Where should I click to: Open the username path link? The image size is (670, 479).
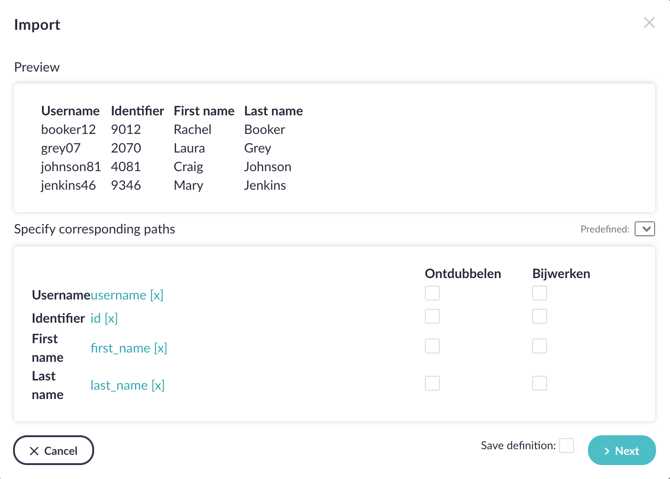click(x=118, y=295)
